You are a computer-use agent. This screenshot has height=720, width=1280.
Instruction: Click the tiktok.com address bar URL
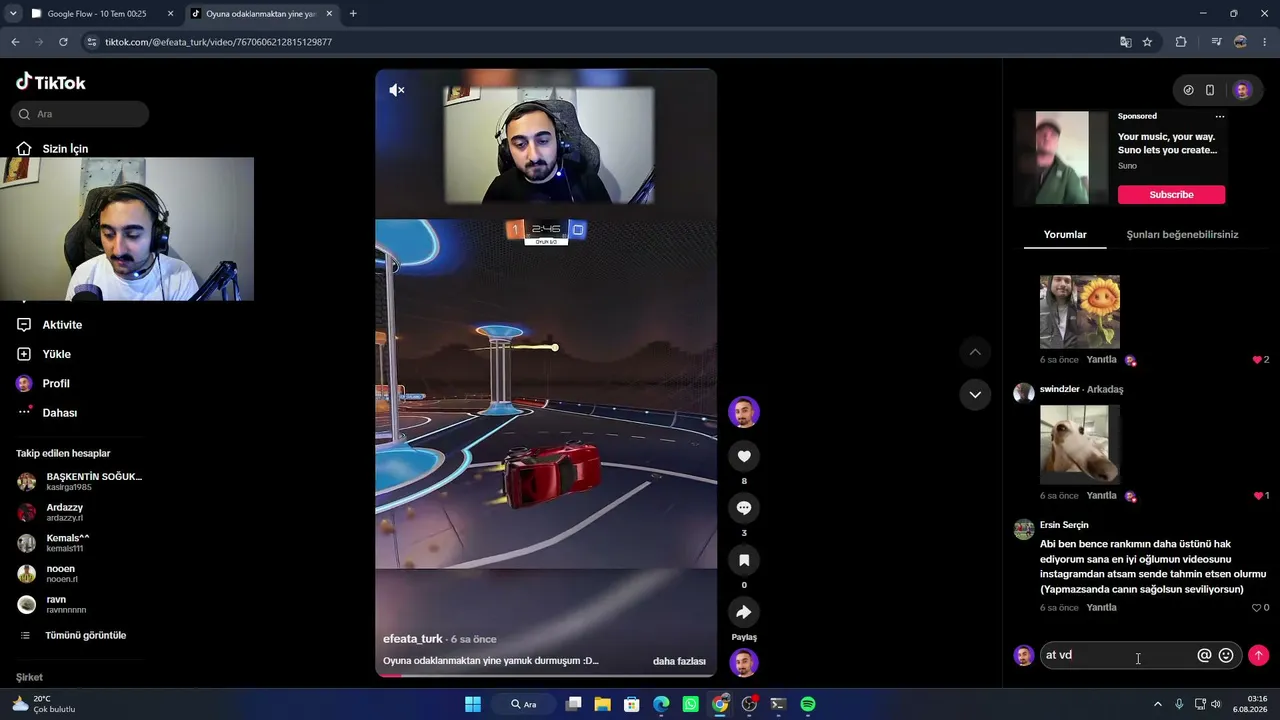(218, 42)
